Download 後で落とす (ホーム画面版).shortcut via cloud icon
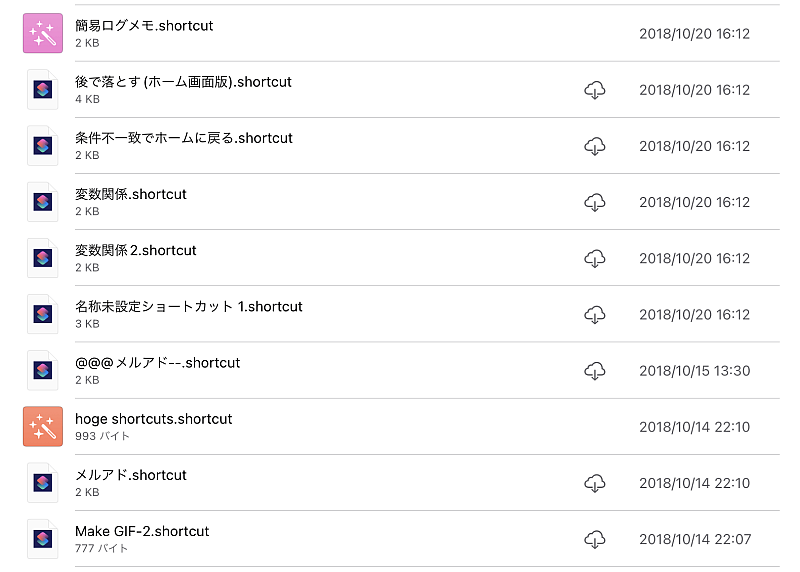The height and width of the screenshot is (572, 800). click(594, 90)
